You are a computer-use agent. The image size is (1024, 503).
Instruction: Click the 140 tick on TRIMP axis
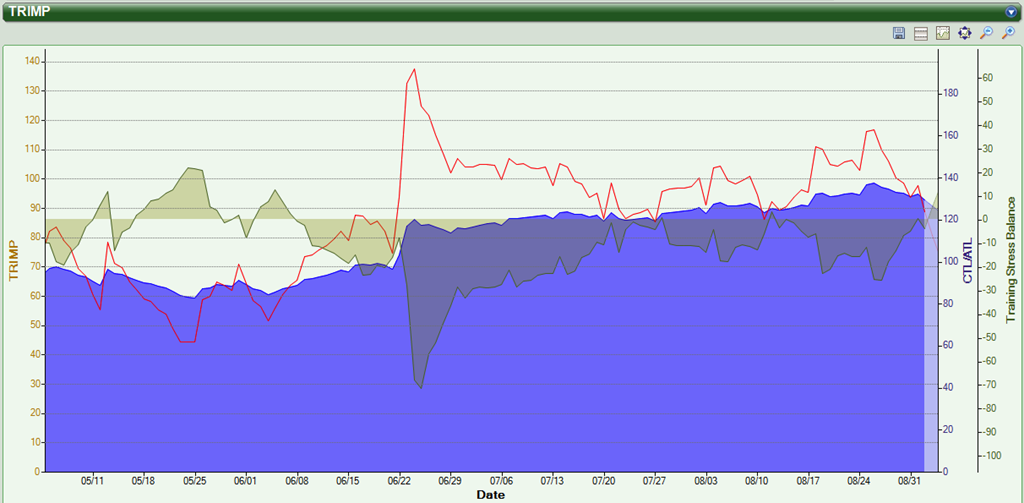[32, 62]
